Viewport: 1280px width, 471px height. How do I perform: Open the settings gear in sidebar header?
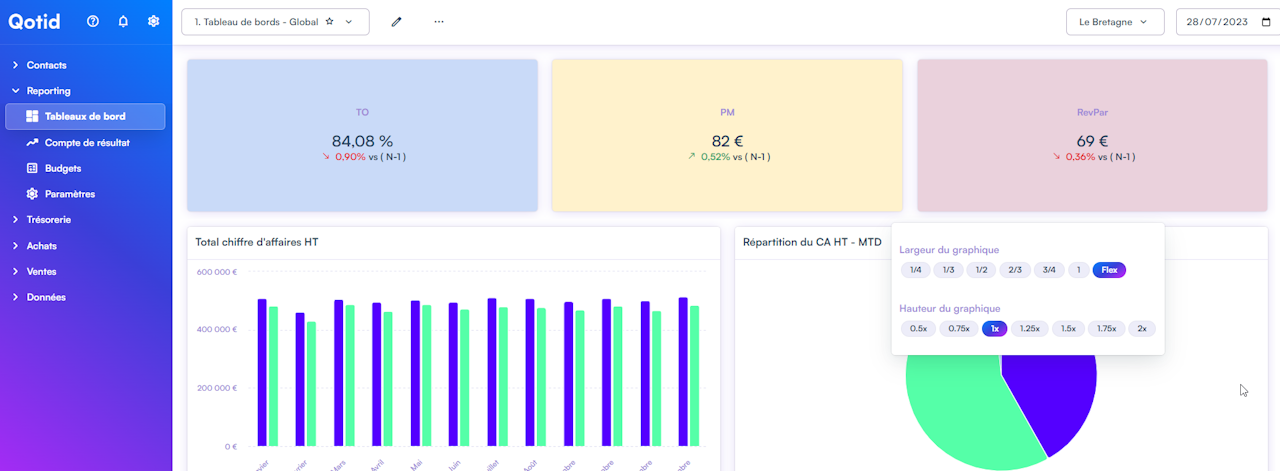pos(153,21)
